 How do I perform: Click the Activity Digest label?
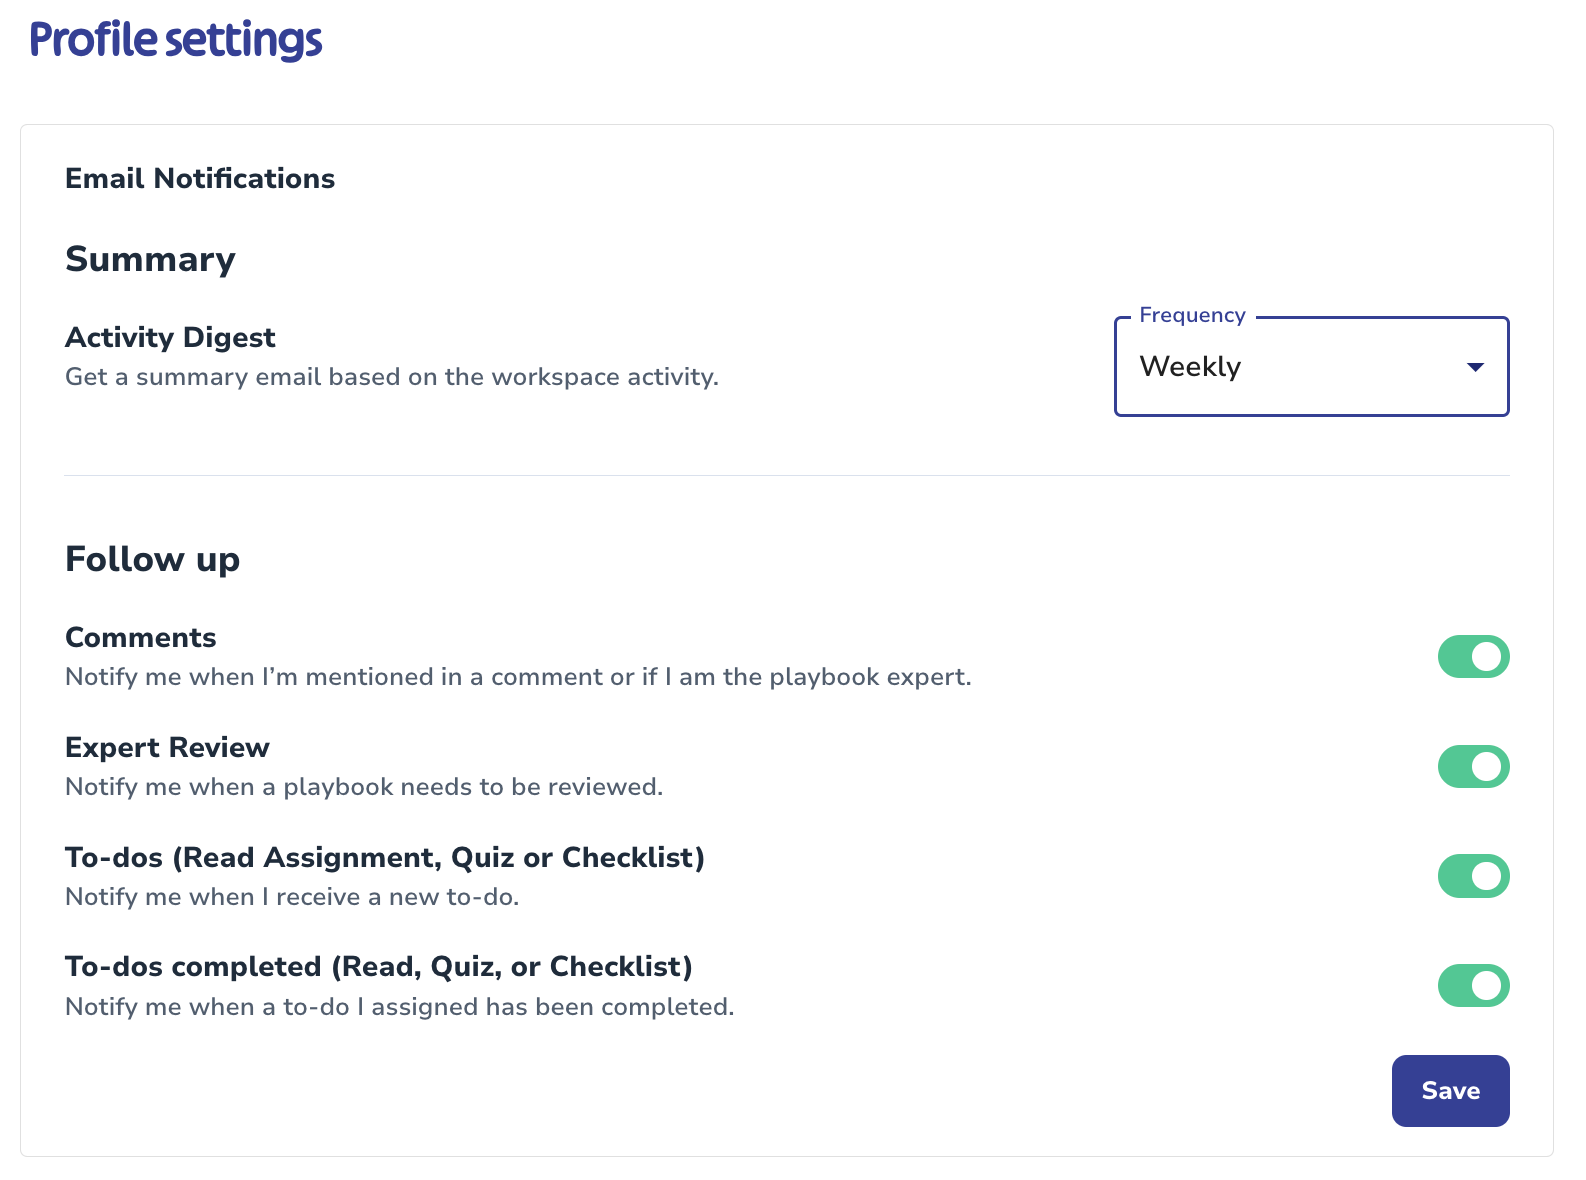[x=170, y=337]
